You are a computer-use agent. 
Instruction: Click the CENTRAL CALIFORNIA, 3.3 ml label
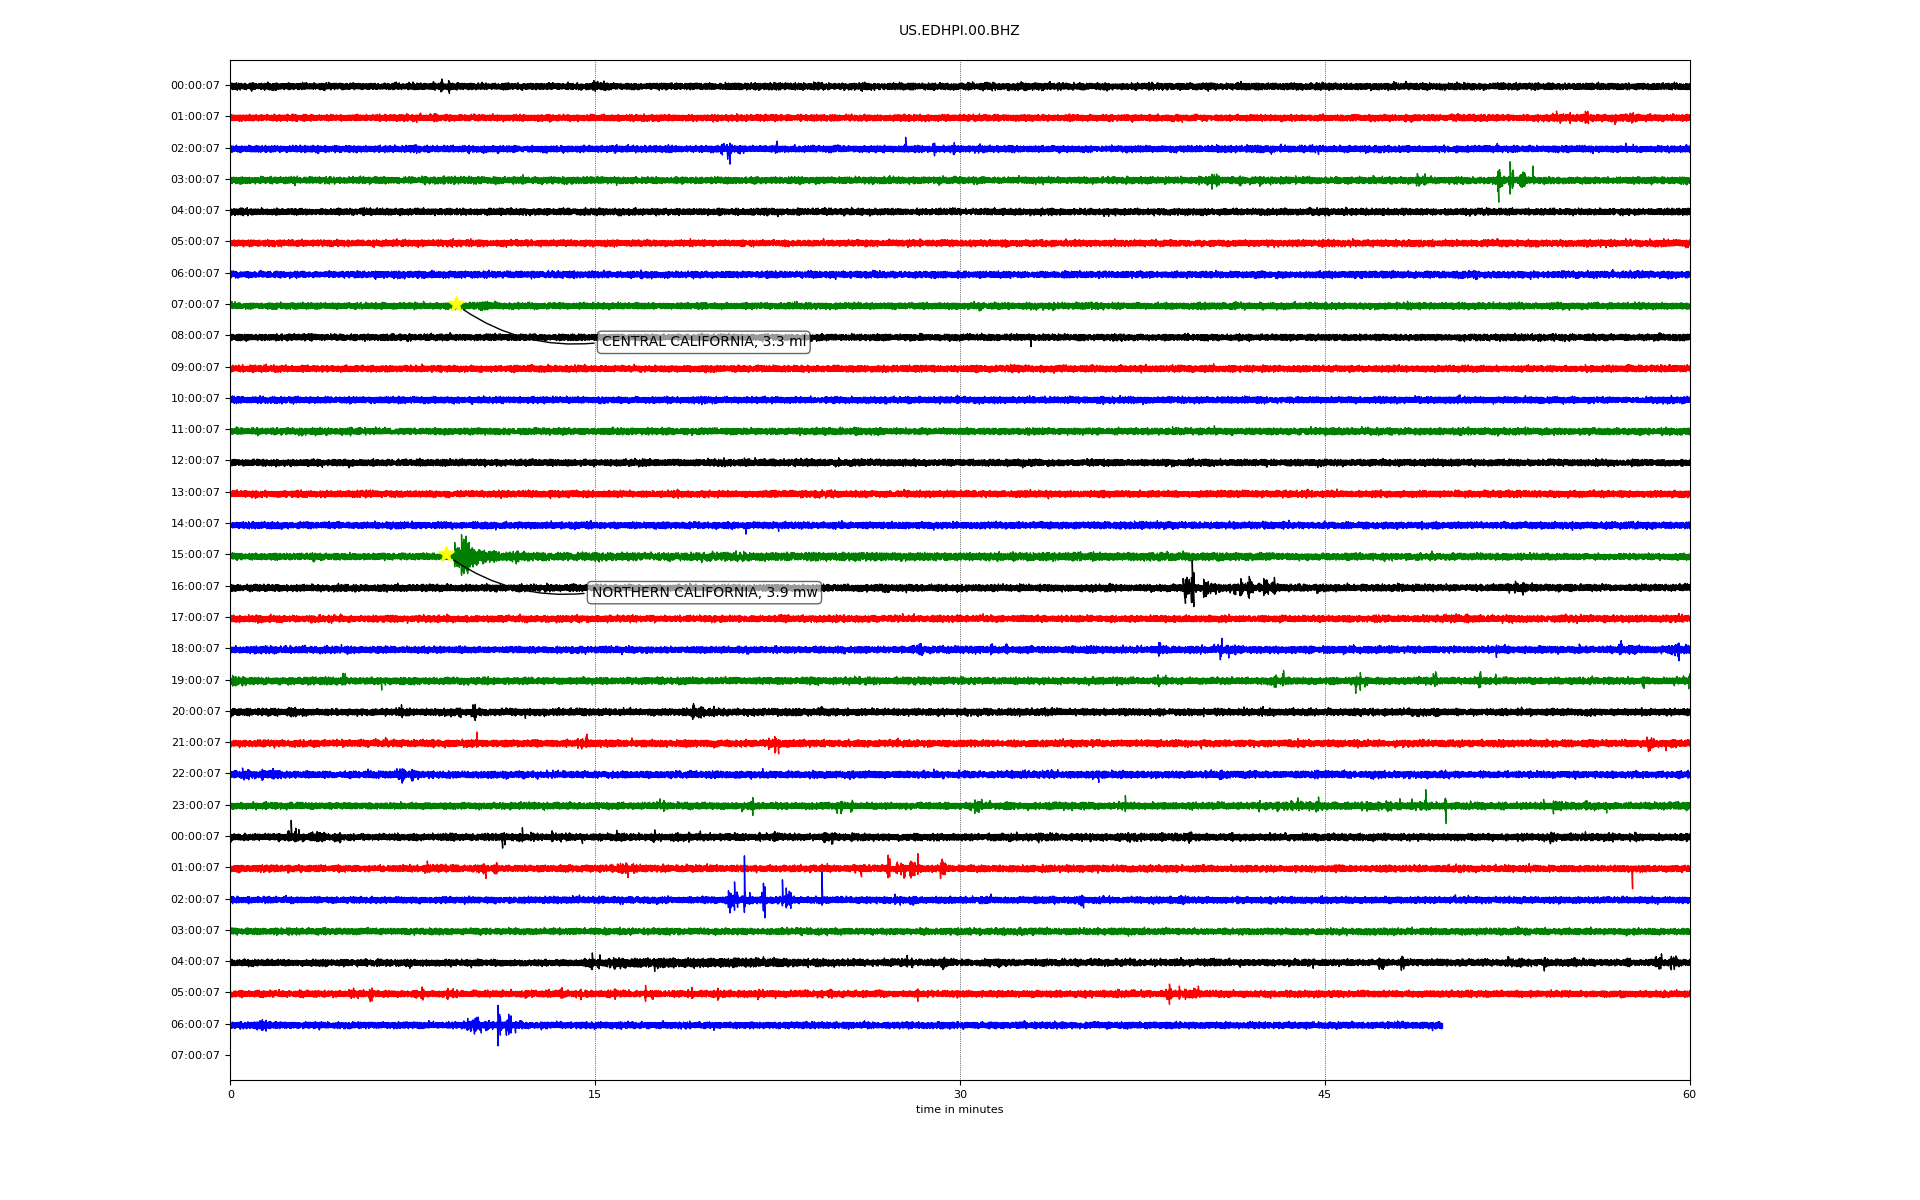point(703,342)
